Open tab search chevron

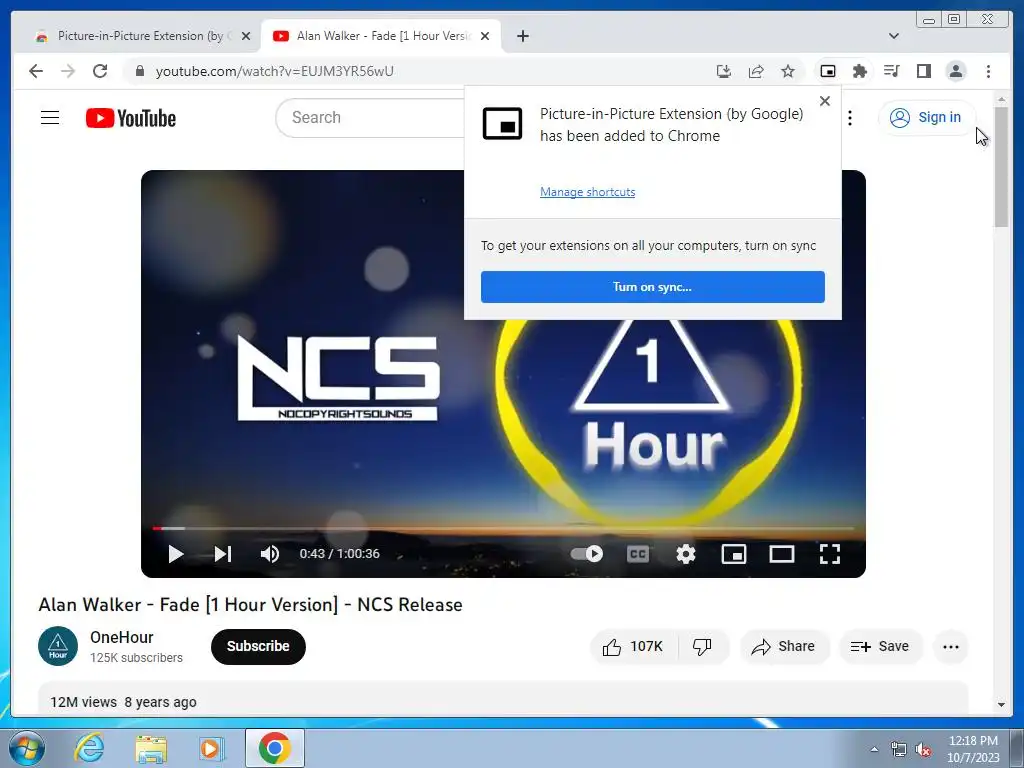tap(893, 36)
